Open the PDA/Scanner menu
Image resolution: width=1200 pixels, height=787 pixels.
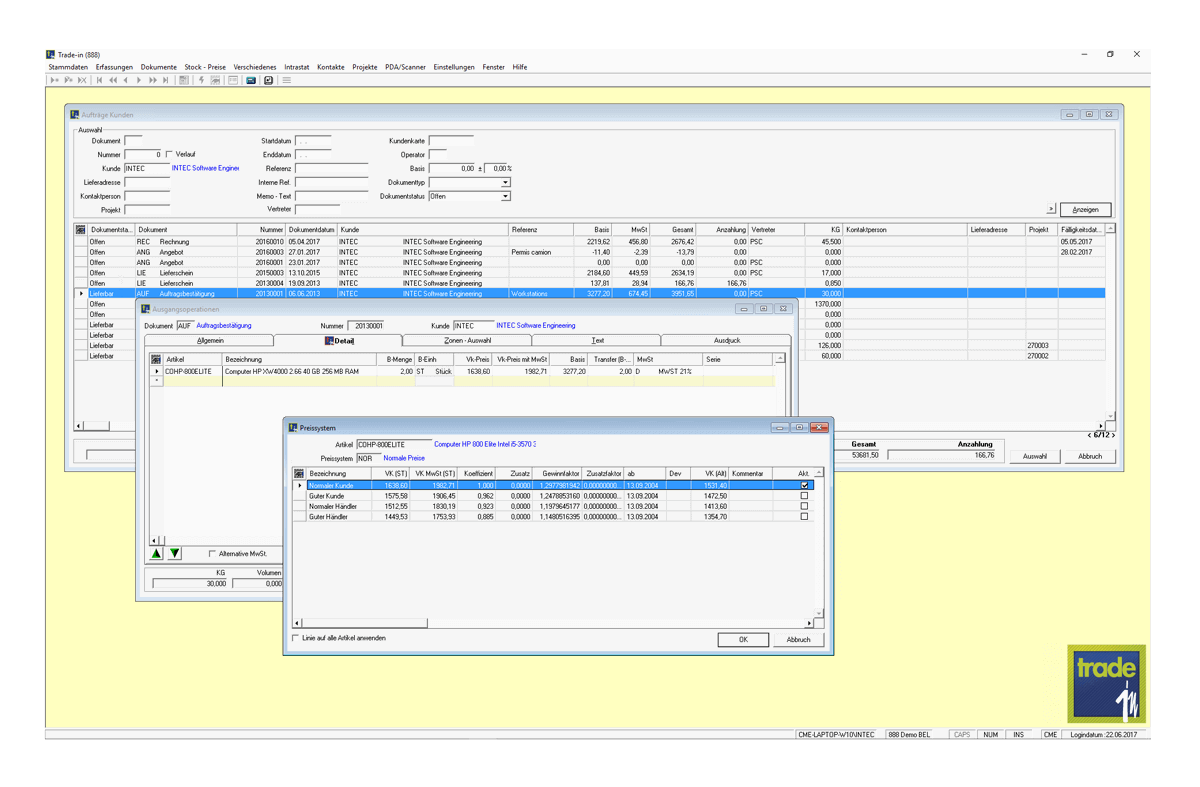tap(405, 67)
